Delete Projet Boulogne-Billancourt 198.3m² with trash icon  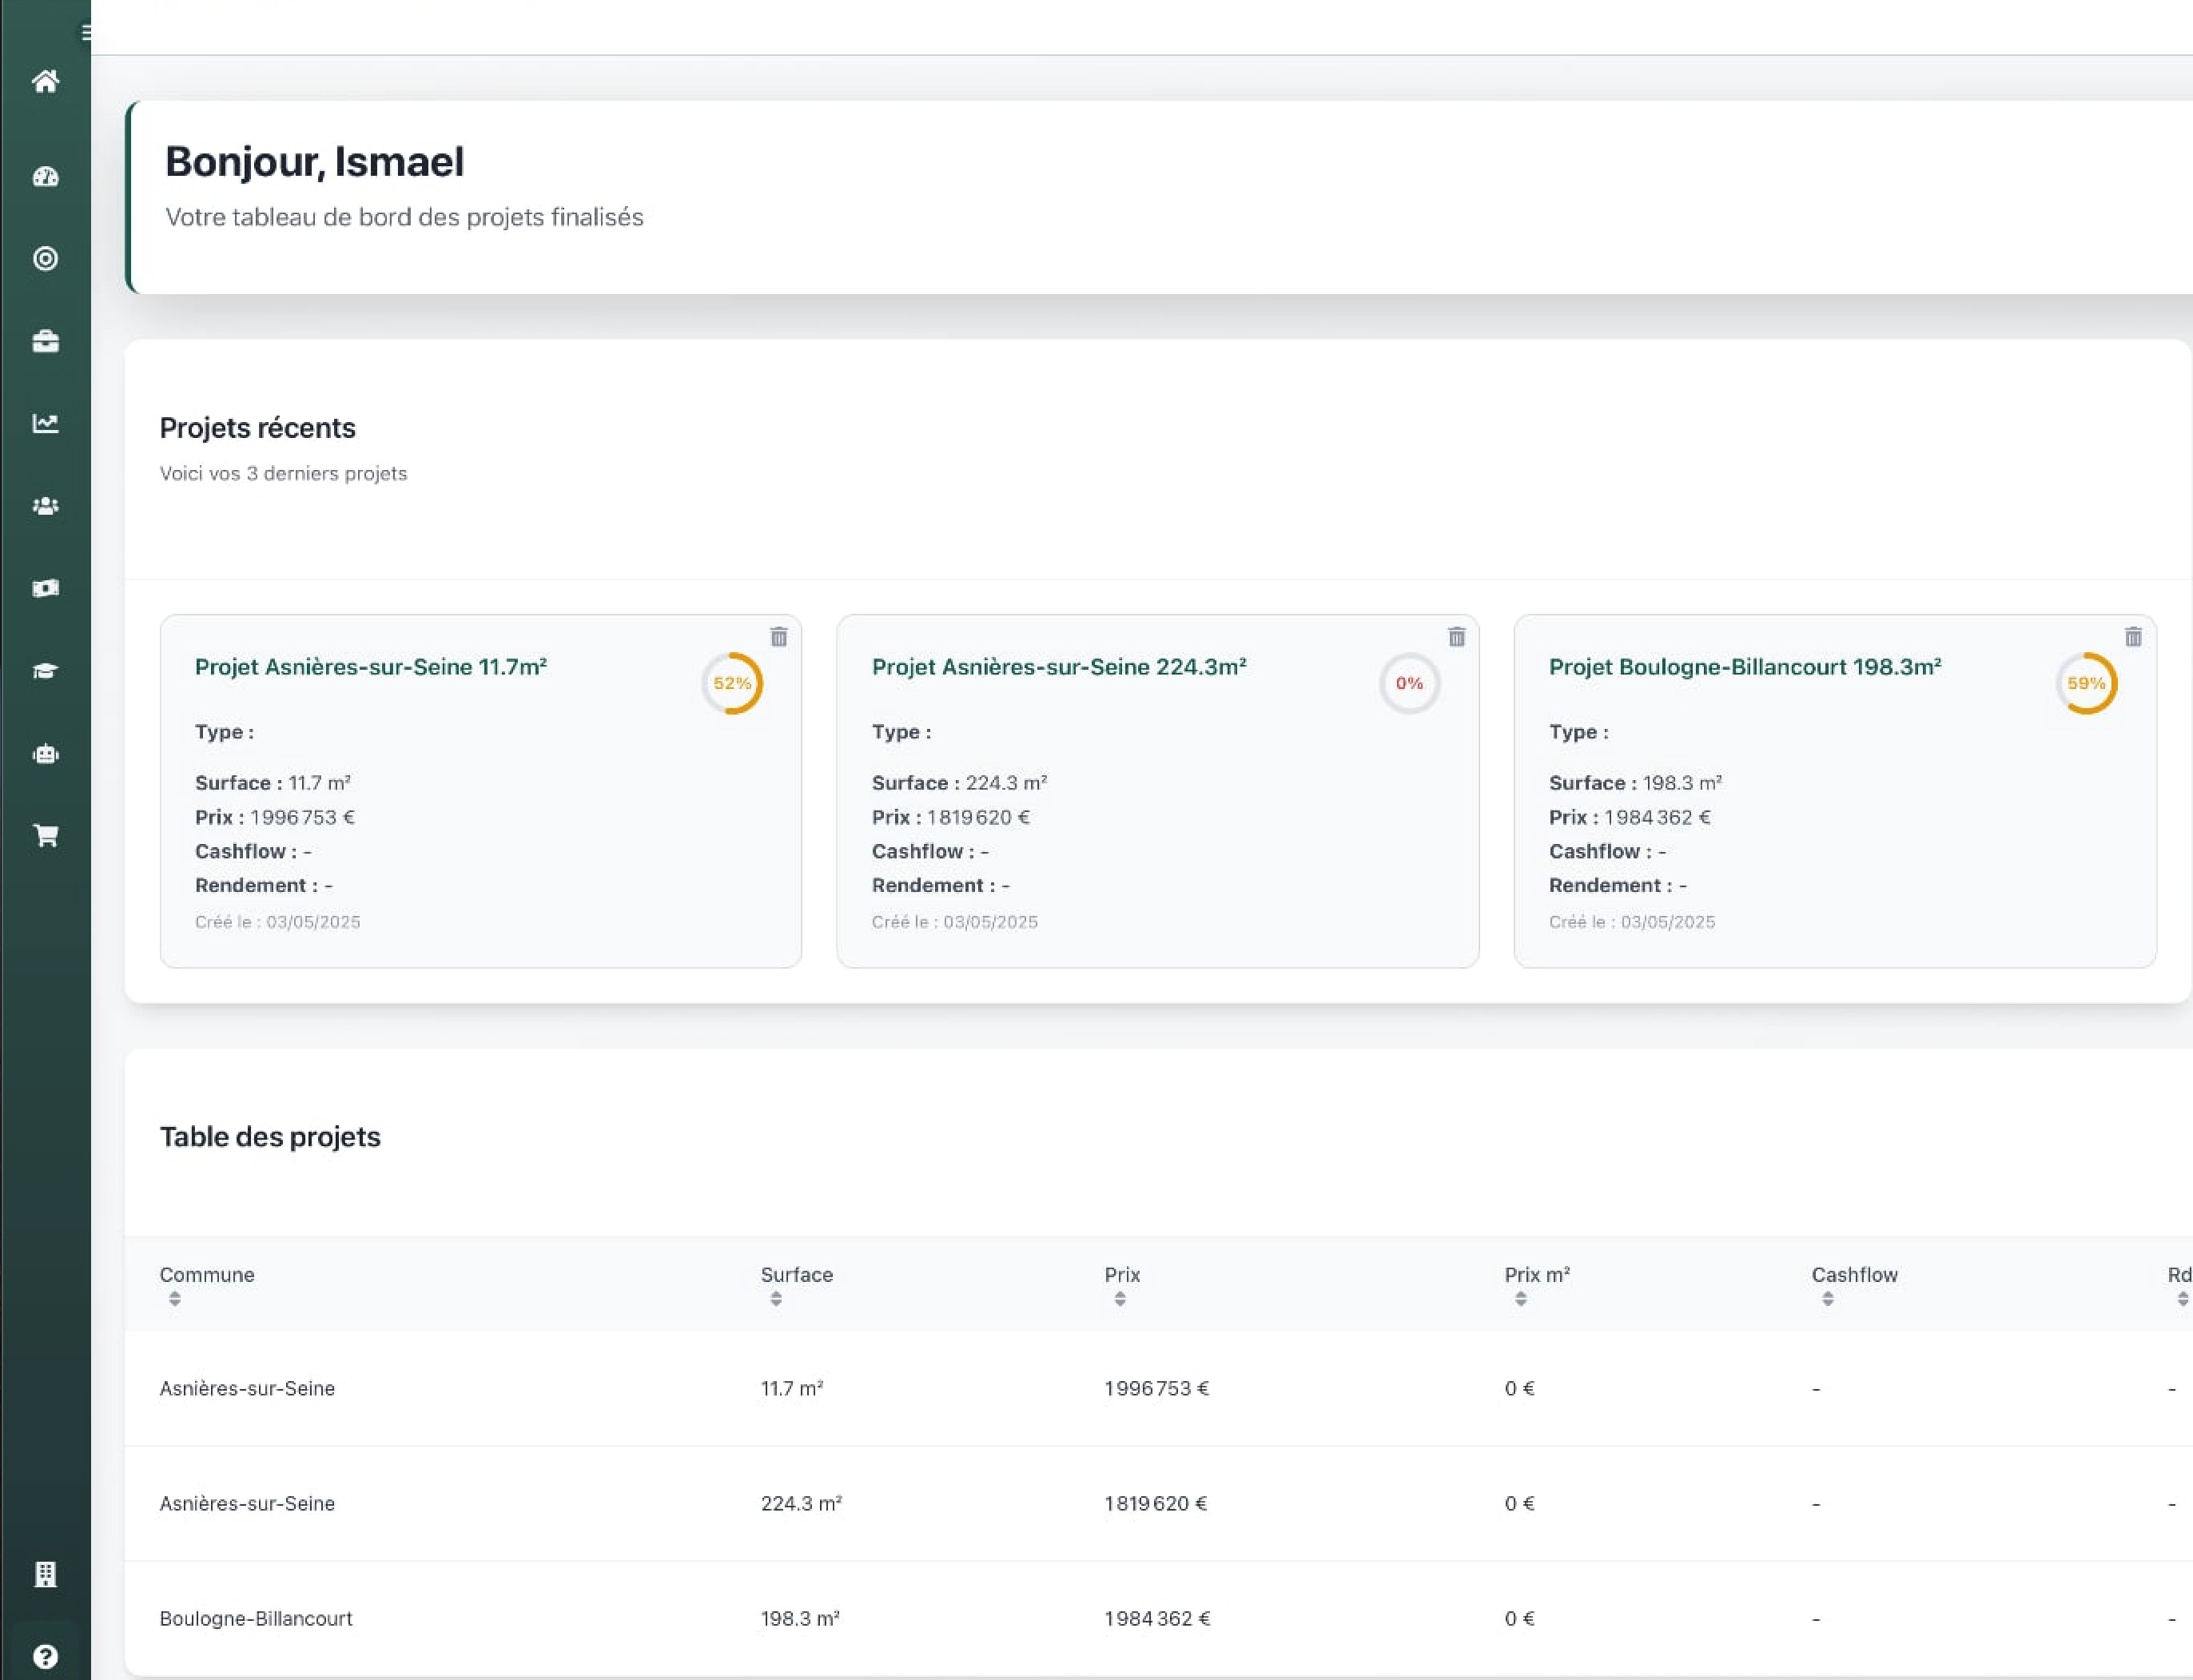tap(2133, 637)
